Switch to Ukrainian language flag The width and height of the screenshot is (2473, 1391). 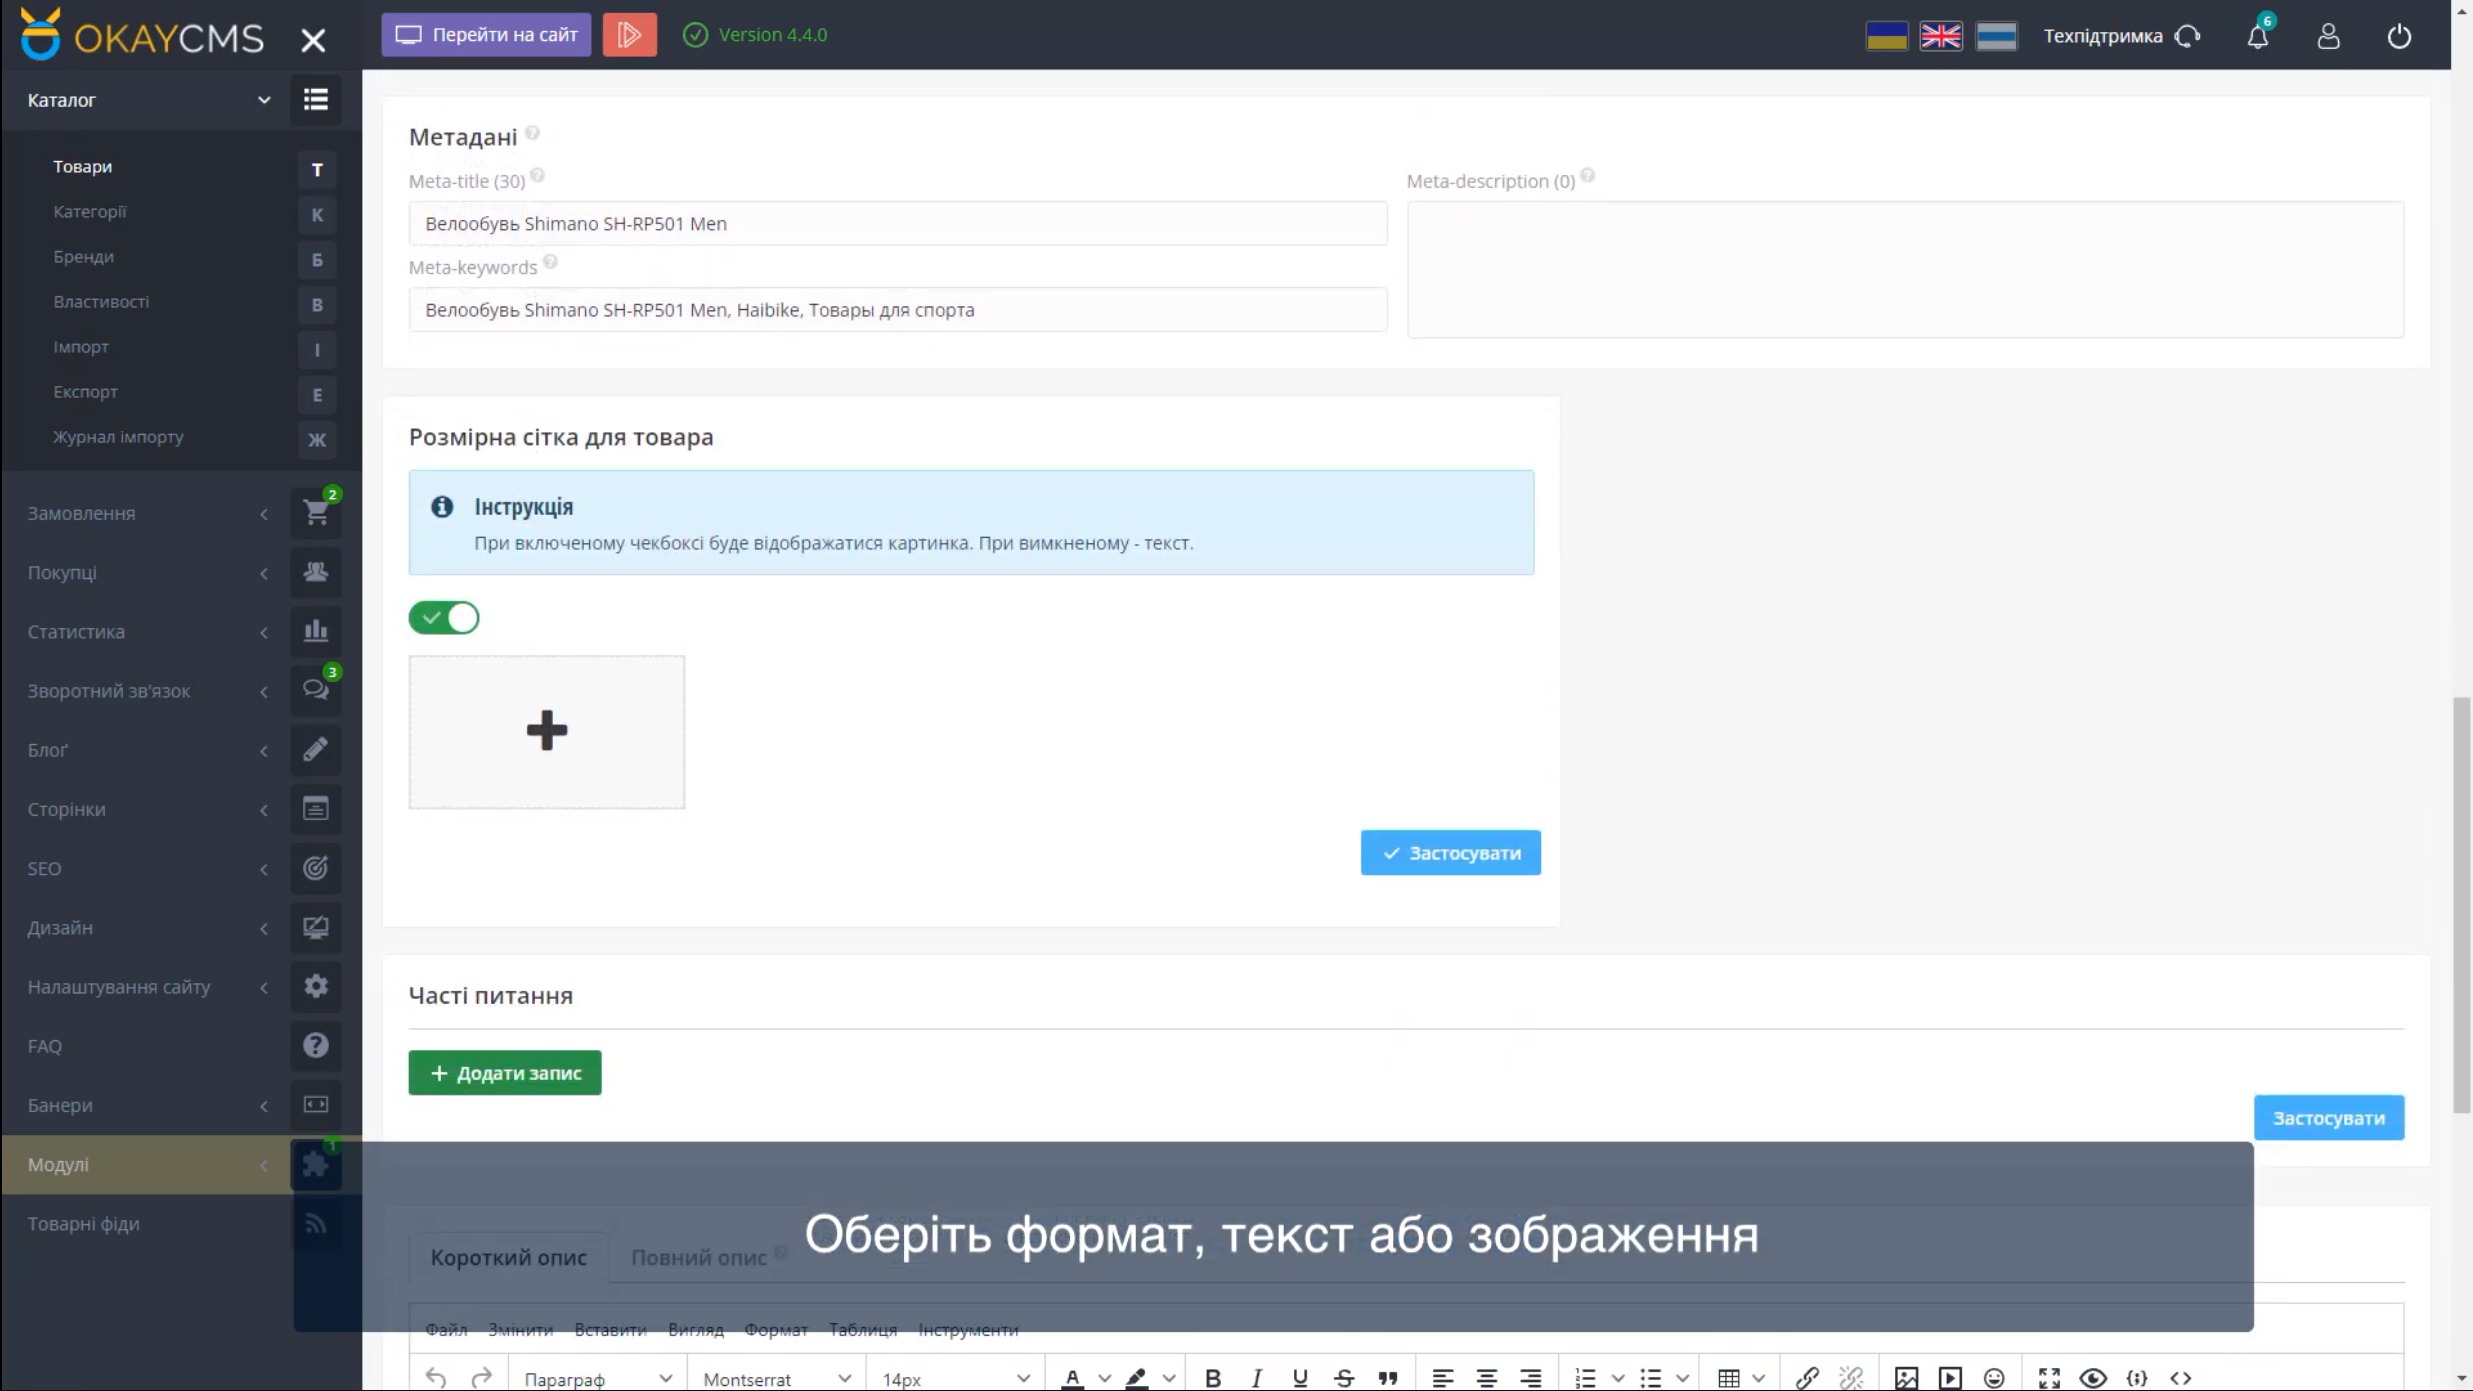[1886, 36]
